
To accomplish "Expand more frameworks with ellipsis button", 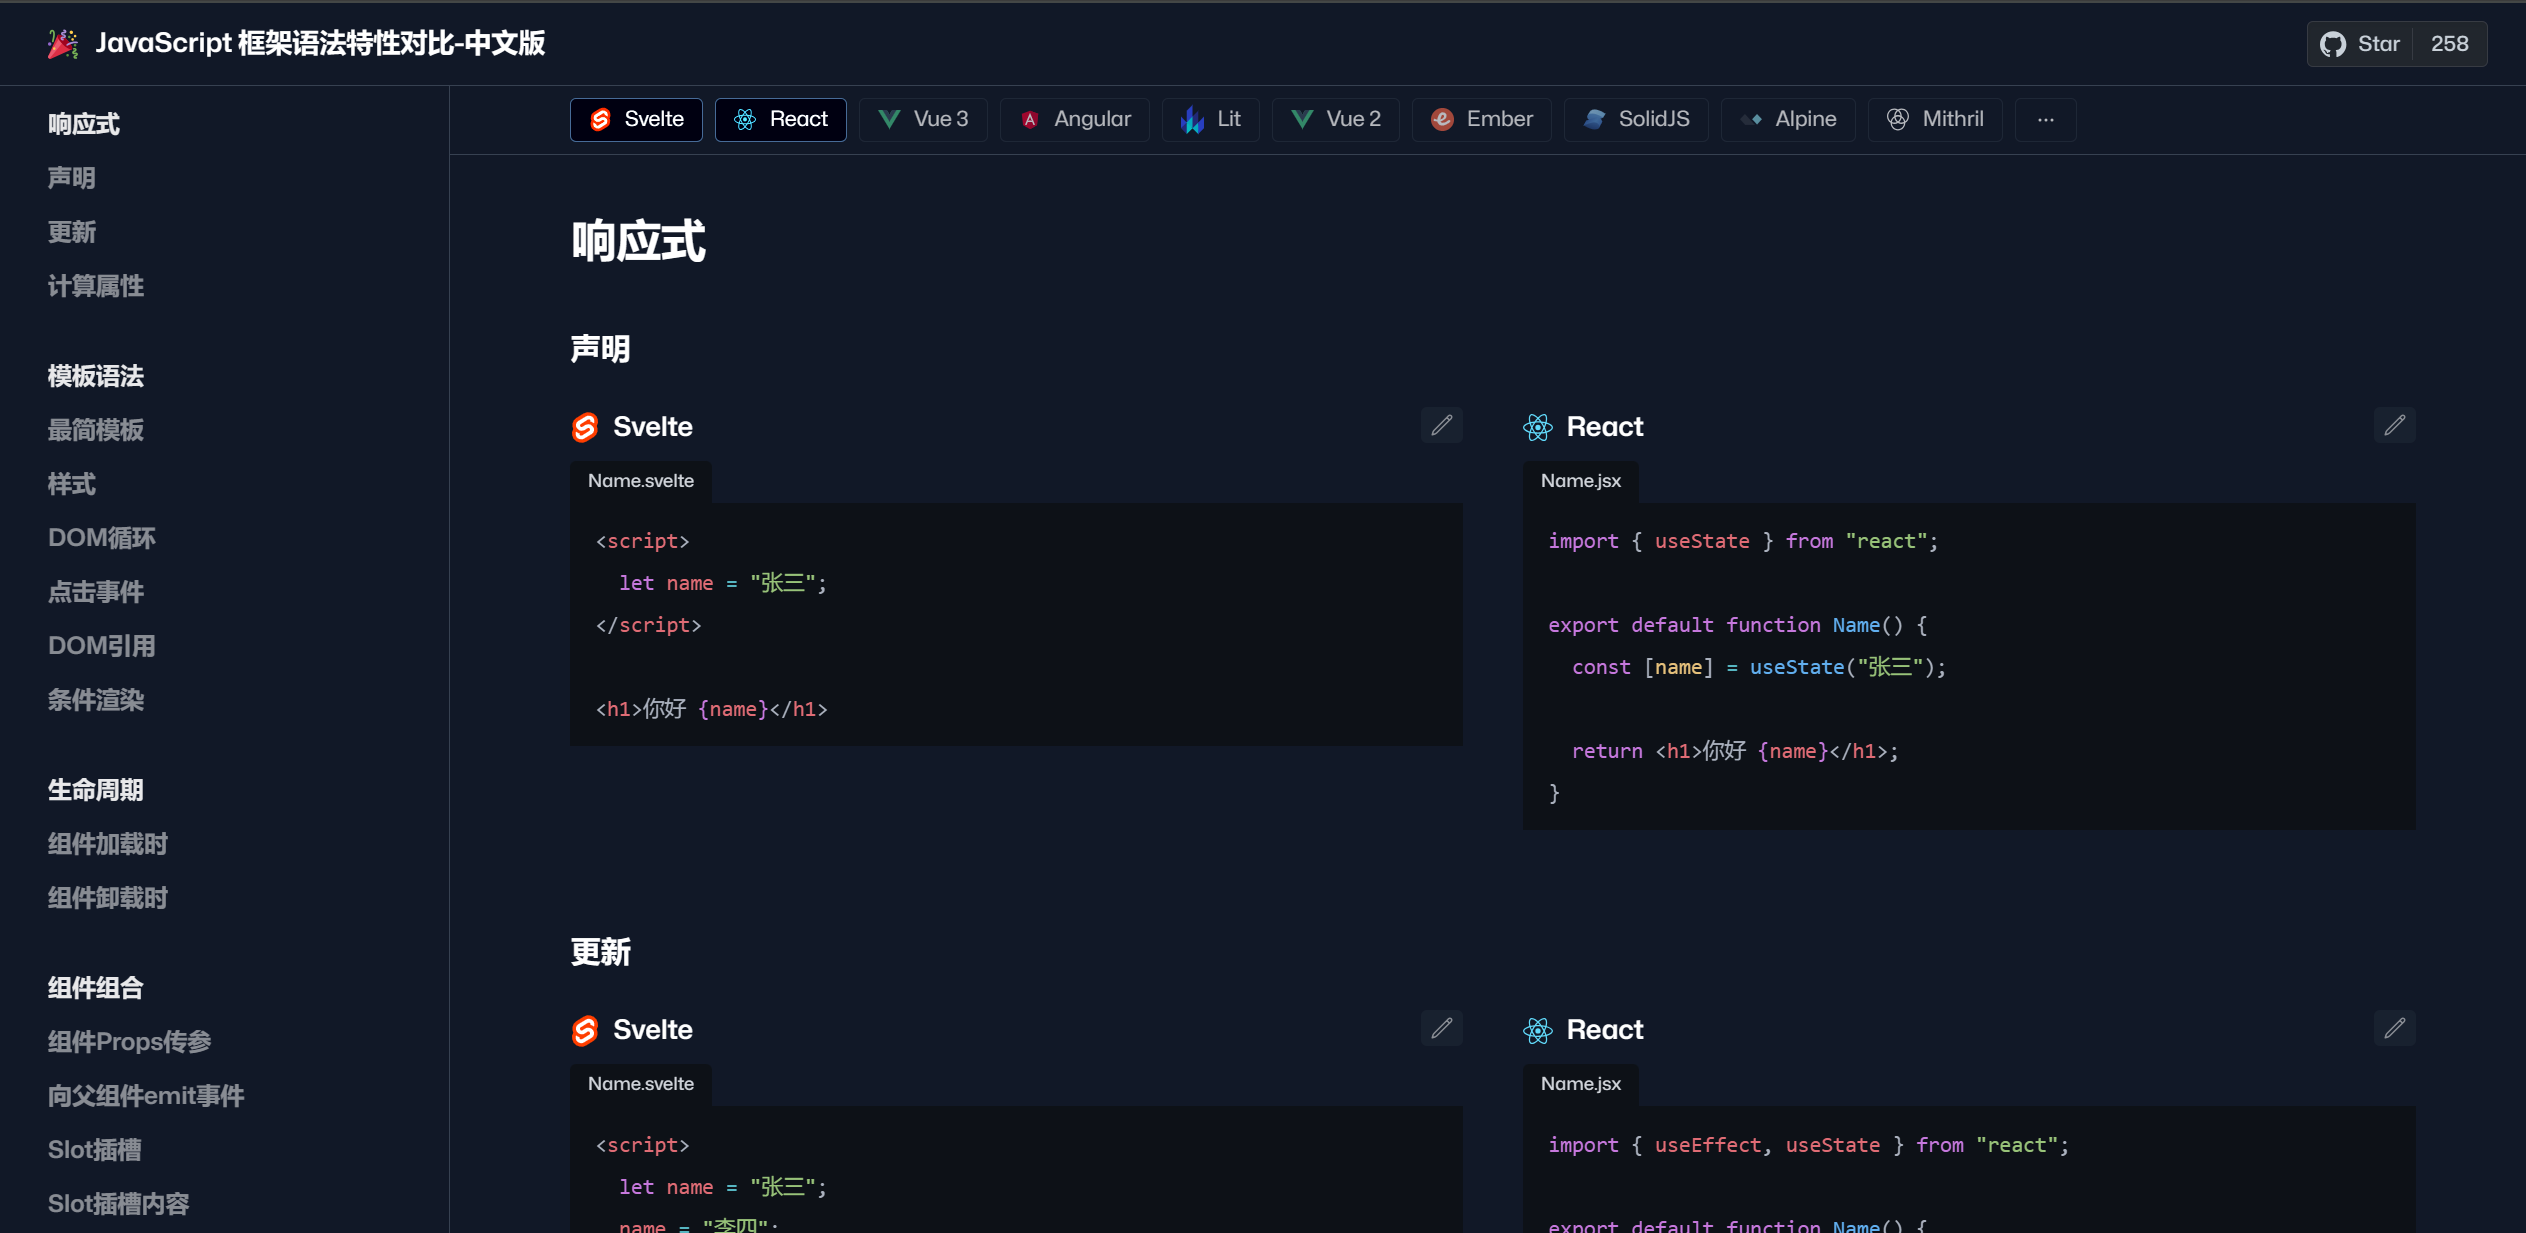I will point(2045,119).
